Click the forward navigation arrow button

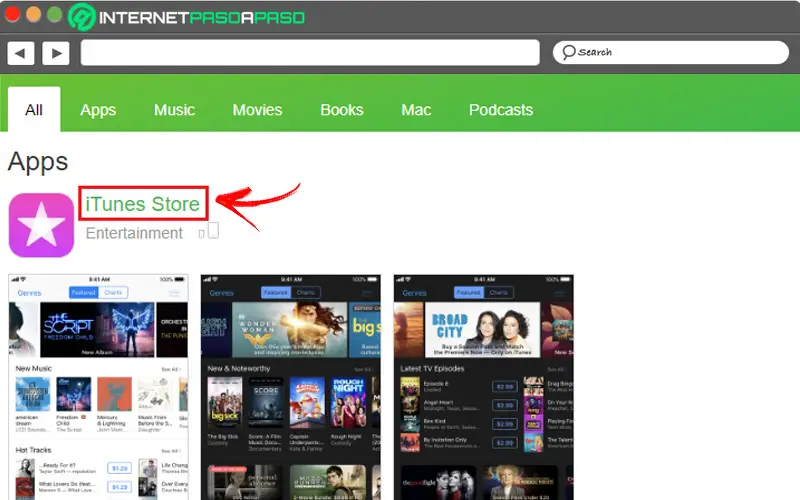[56, 53]
